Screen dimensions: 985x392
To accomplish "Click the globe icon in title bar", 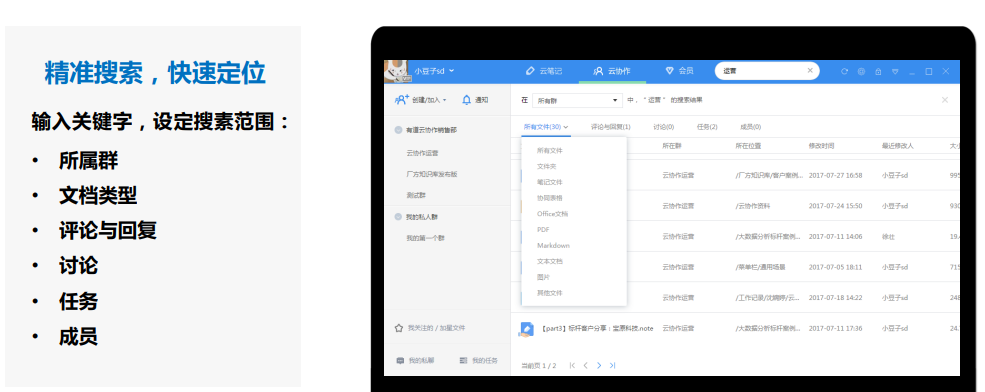I will 861,72.
